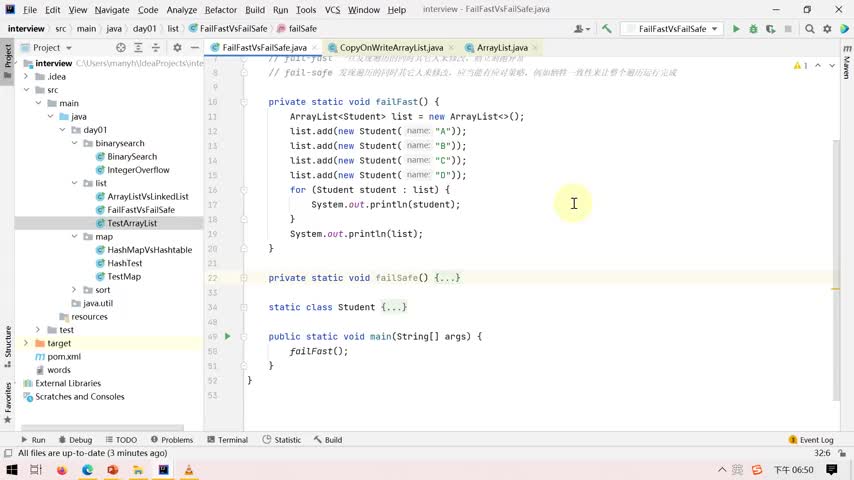The height and width of the screenshot is (480, 854).
Task: Open the Project view selector dropdown
Action: click(x=53, y=48)
